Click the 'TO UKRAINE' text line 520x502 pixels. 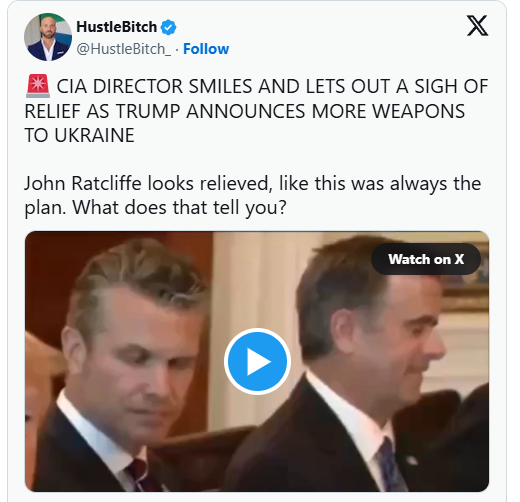point(79,135)
